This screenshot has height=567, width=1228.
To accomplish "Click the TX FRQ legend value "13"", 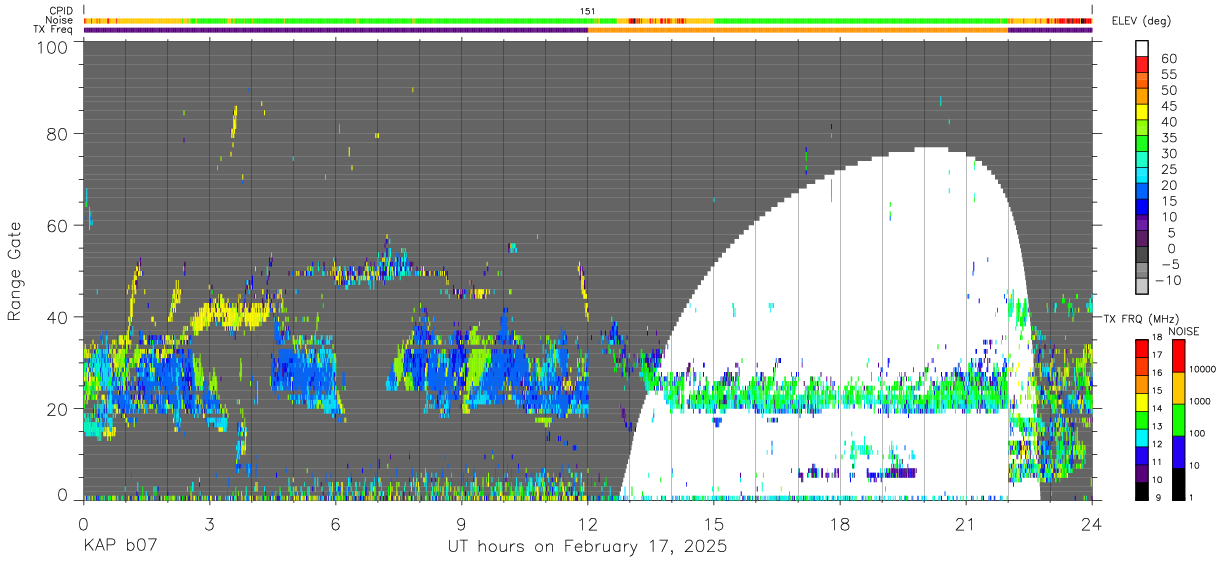I will pos(1157,426).
